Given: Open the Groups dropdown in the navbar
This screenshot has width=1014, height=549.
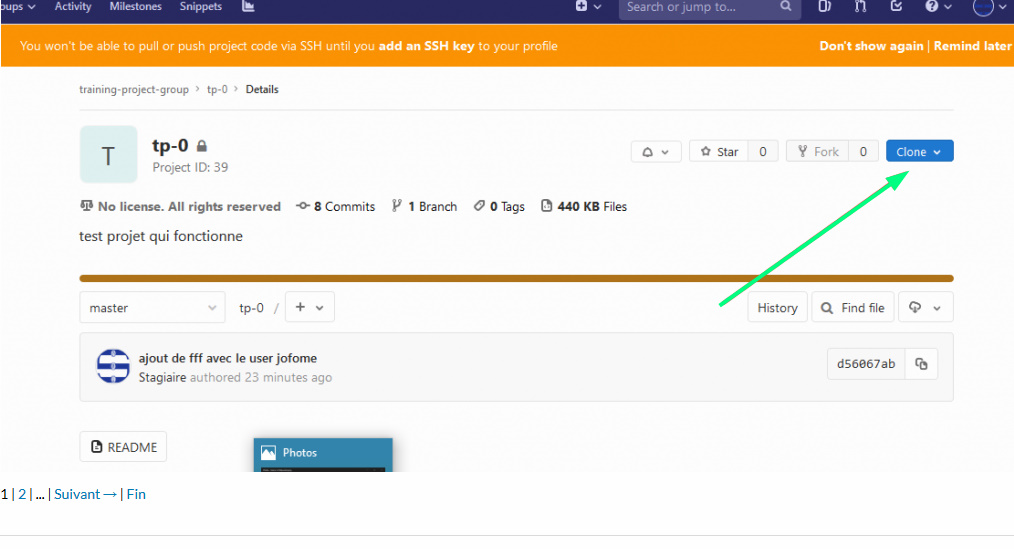Looking at the screenshot, I should [18, 6].
